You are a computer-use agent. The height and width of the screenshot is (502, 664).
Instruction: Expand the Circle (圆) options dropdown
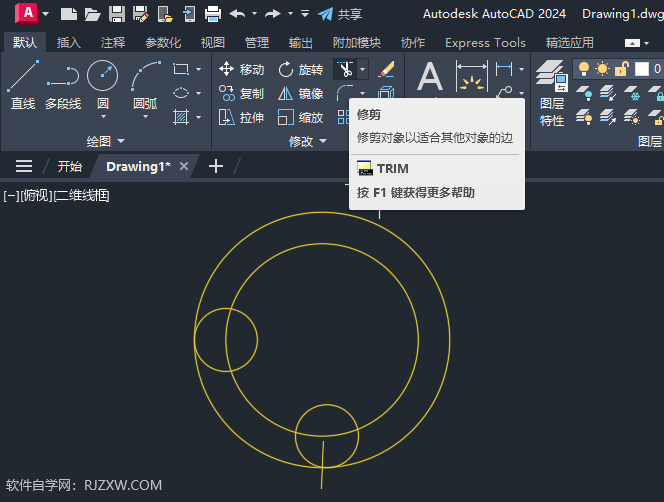tap(103, 116)
